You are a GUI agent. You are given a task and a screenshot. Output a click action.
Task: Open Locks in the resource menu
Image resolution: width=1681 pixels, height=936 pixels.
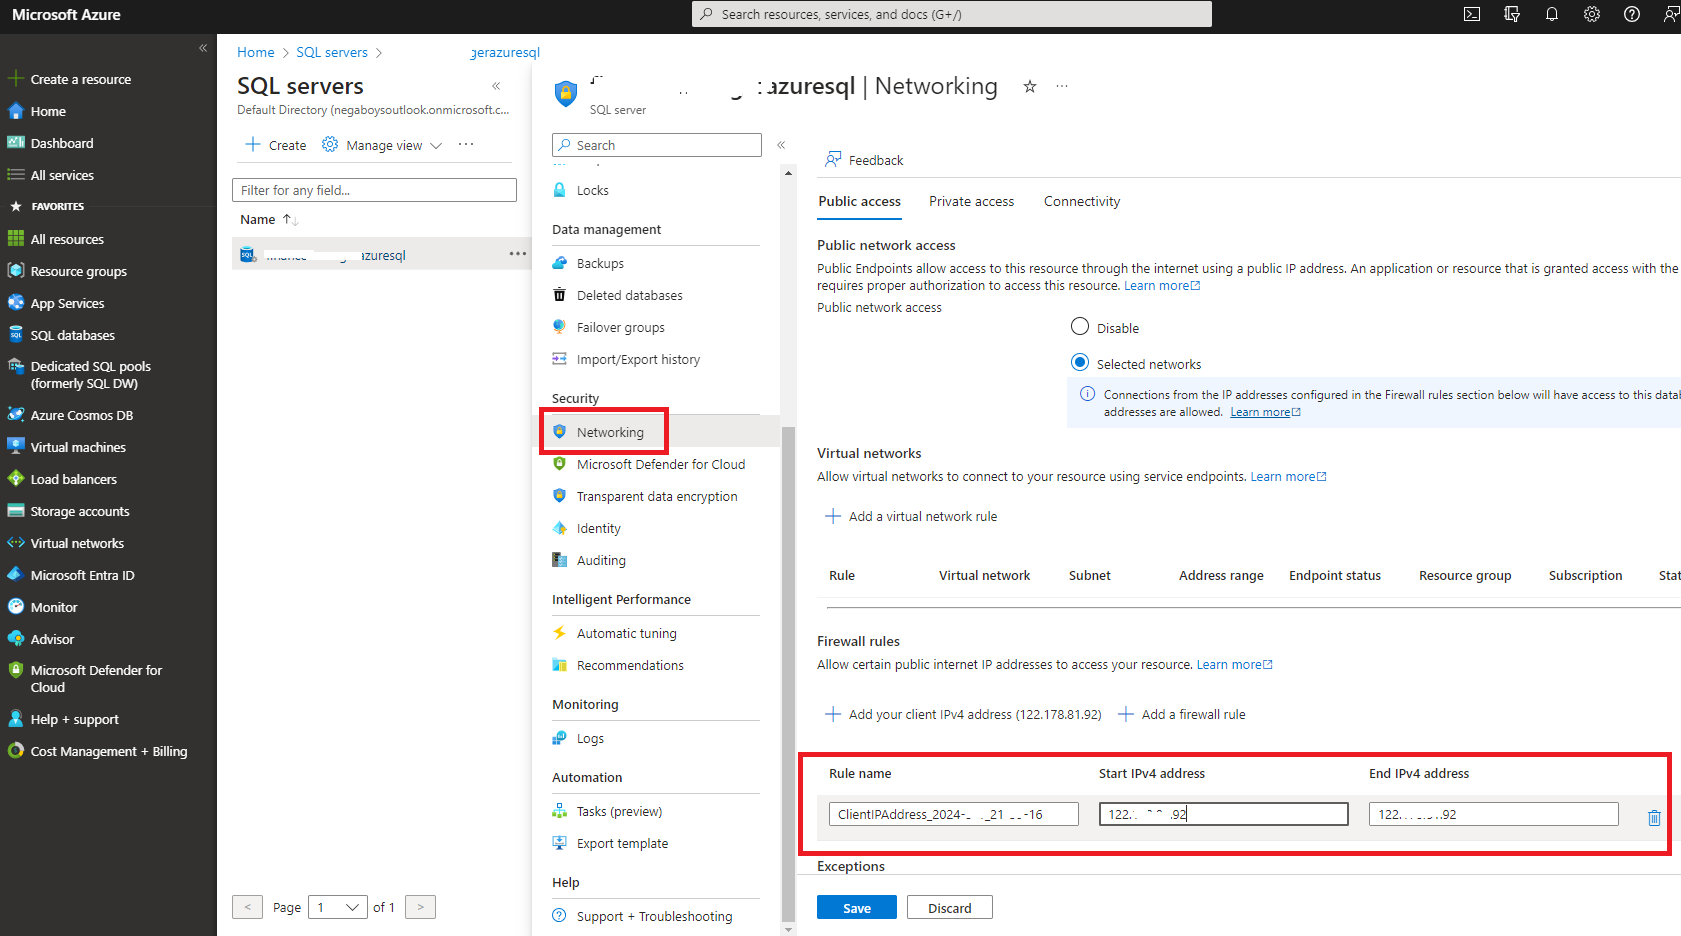(592, 190)
